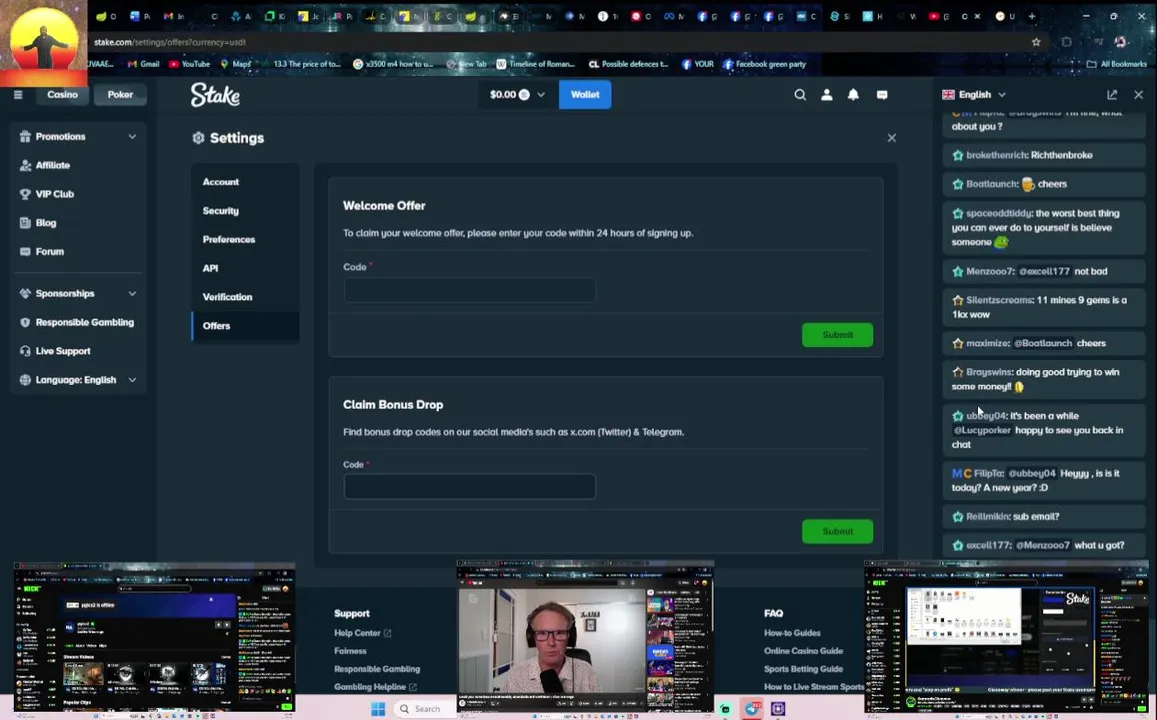Expand the Sponsorships menu chevron
This screenshot has height=720, width=1157.
click(x=132, y=294)
